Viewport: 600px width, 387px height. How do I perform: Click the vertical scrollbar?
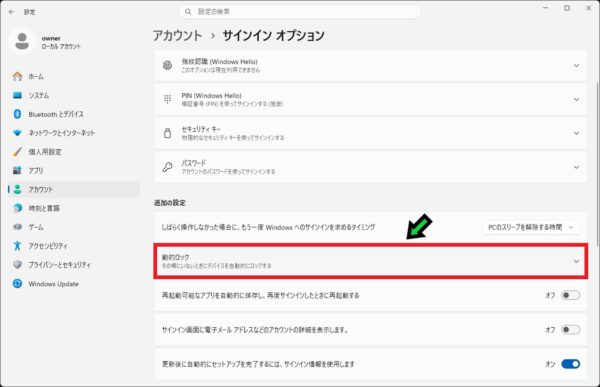[597, 165]
